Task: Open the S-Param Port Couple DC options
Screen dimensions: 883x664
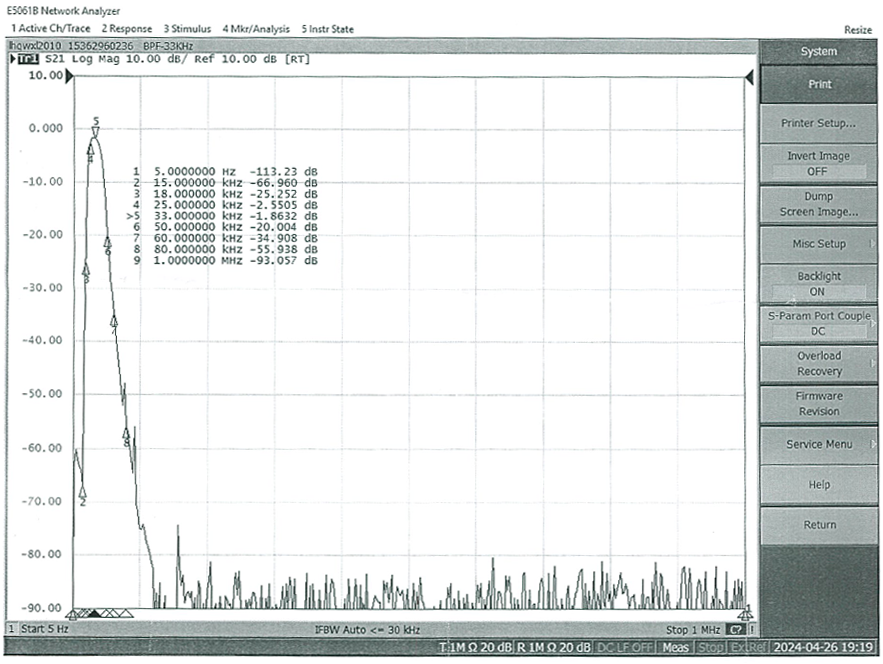Action: click(817, 323)
